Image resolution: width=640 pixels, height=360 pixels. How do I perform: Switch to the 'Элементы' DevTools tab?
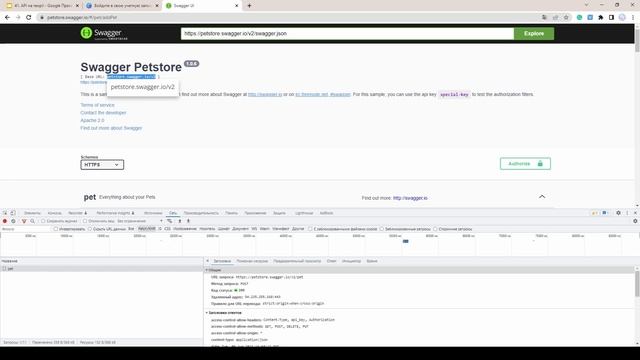[x=32, y=213]
